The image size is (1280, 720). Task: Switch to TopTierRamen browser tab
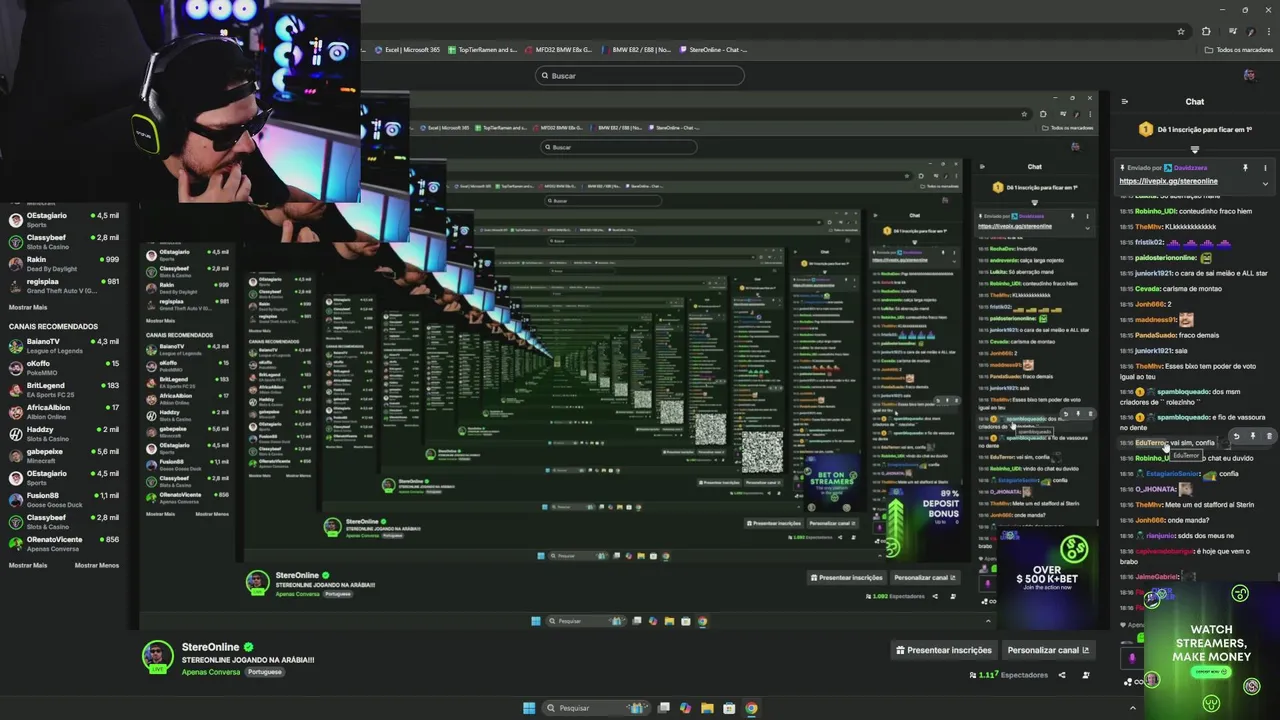click(483, 49)
